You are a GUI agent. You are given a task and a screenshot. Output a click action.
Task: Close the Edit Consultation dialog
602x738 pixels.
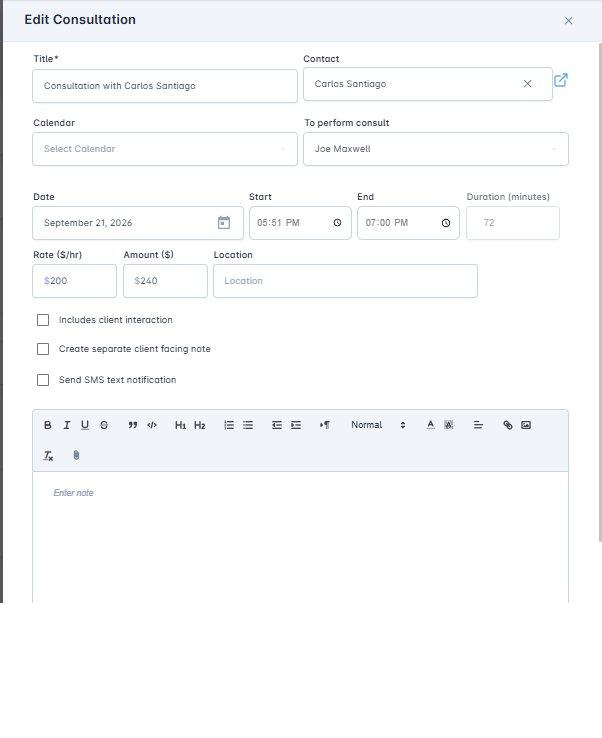[569, 21]
